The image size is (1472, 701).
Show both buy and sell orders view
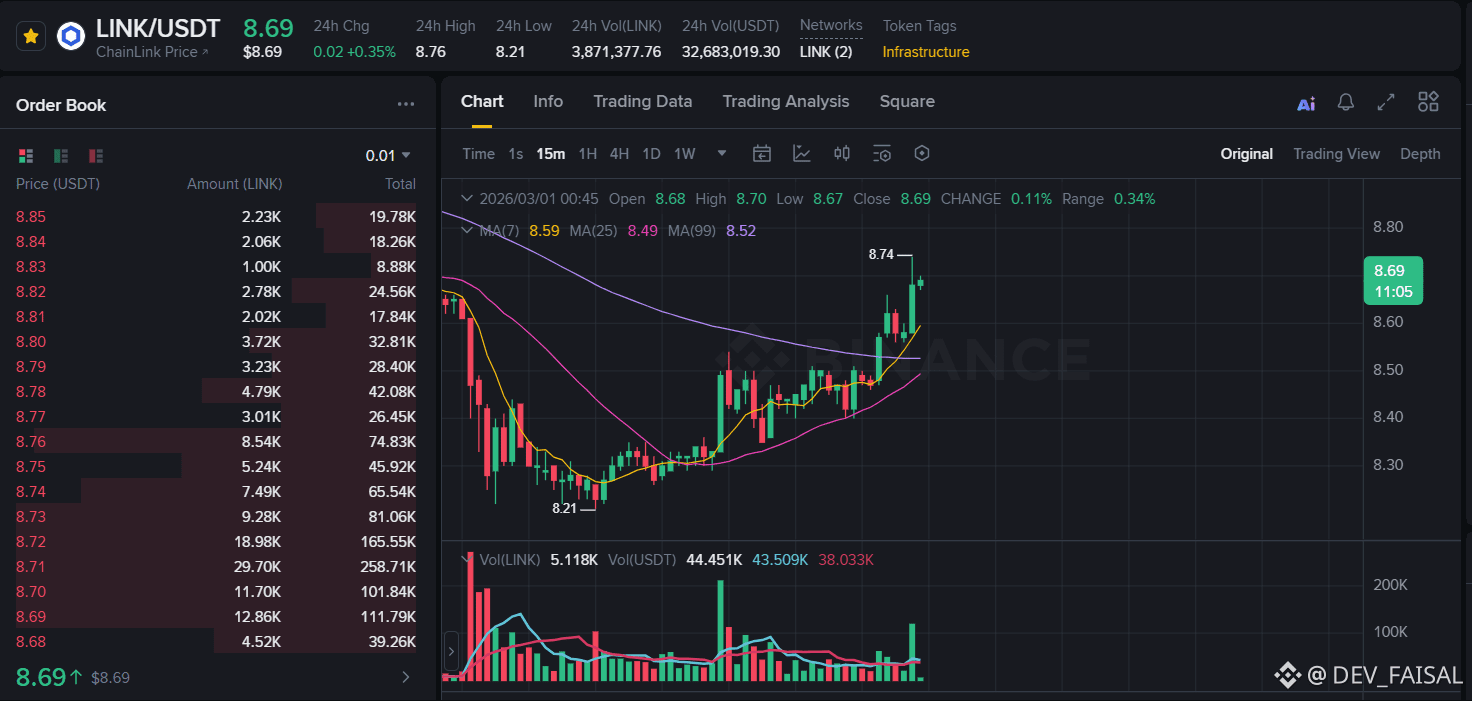click(x=26, y=155)
